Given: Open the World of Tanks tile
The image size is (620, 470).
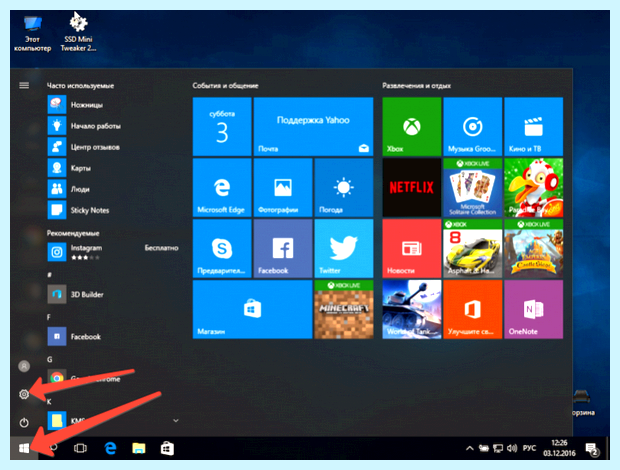Looking at the screenshot, I should 412,309.
